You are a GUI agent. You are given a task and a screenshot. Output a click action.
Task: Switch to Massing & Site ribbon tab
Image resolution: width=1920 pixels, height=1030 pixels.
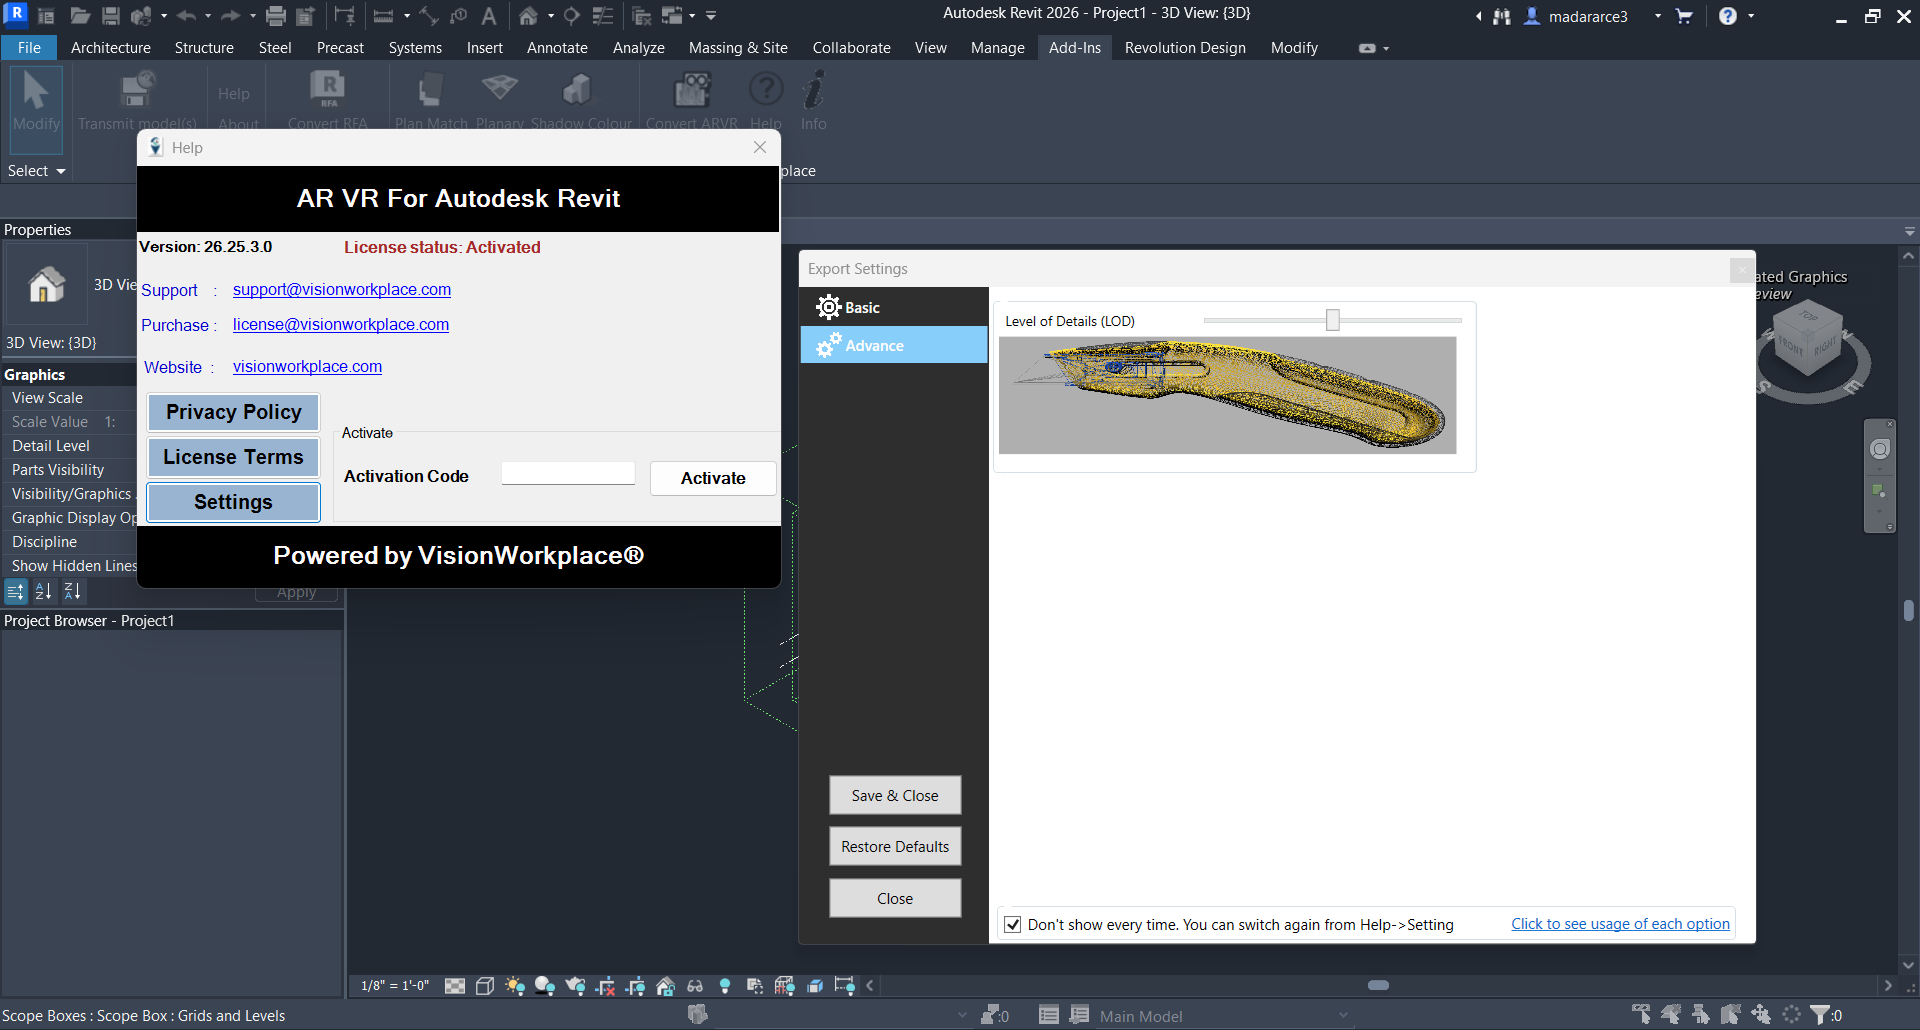click(x=738, y=47)
